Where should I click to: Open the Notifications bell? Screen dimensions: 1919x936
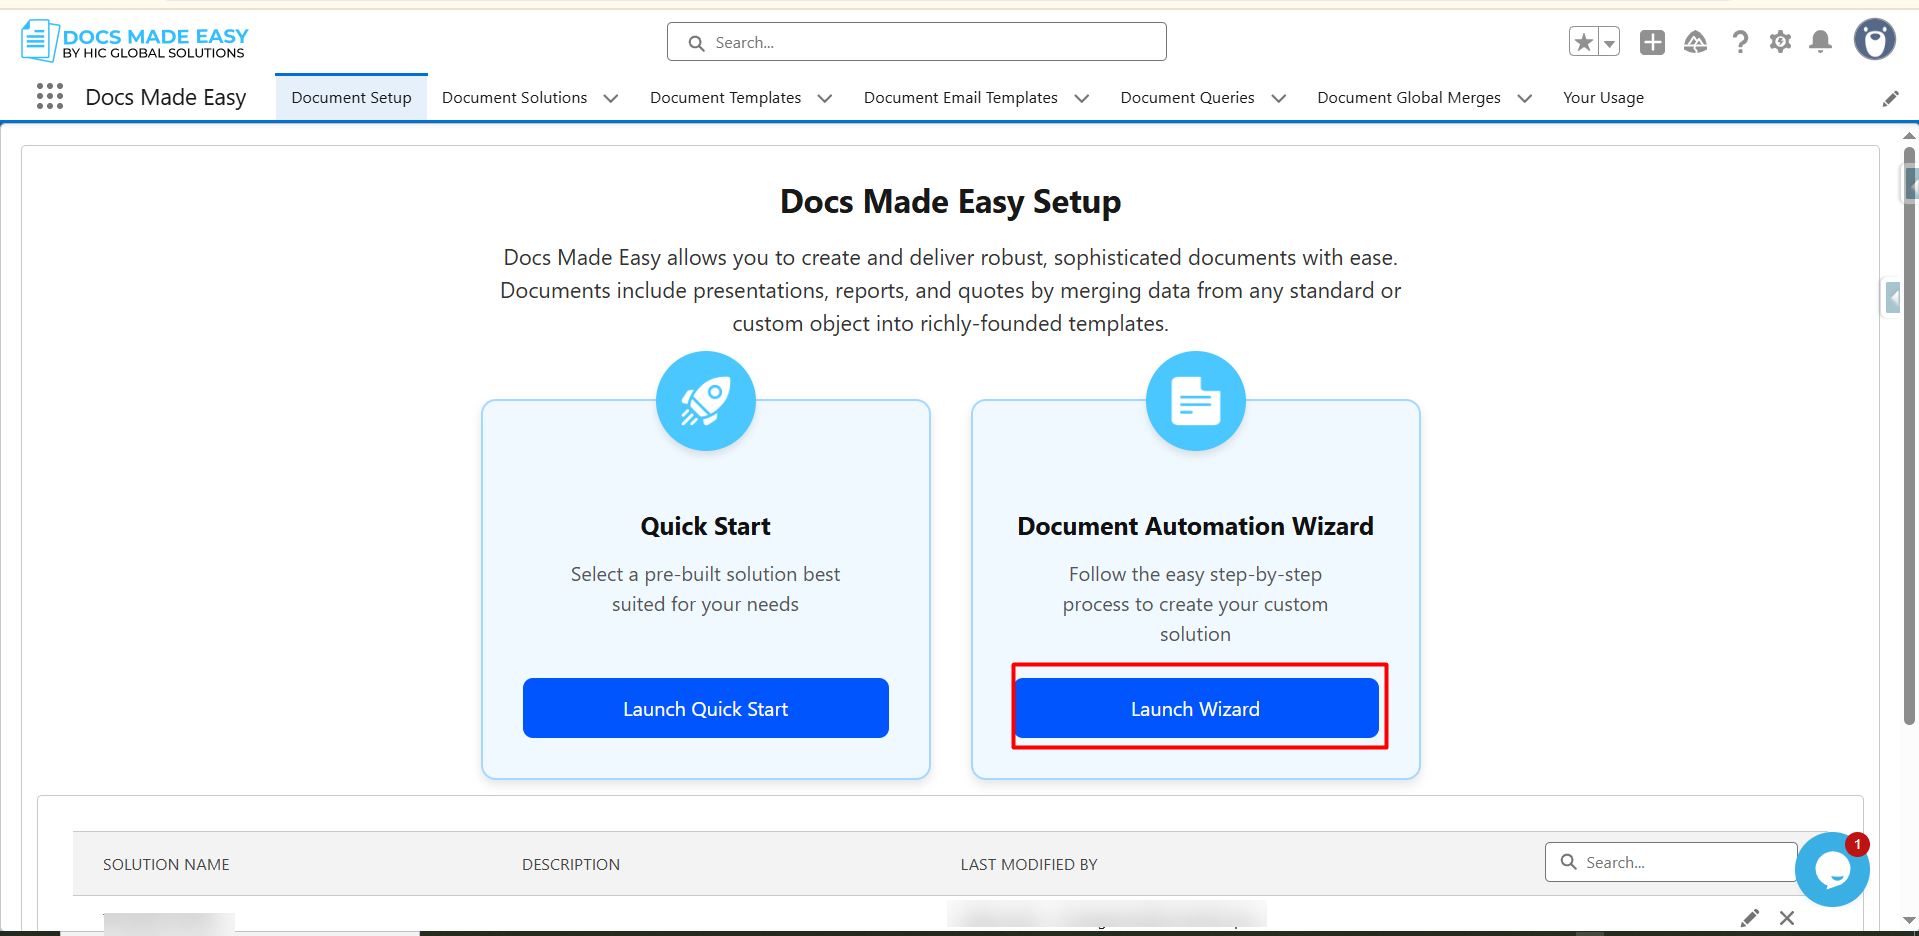pos(1821,42)
